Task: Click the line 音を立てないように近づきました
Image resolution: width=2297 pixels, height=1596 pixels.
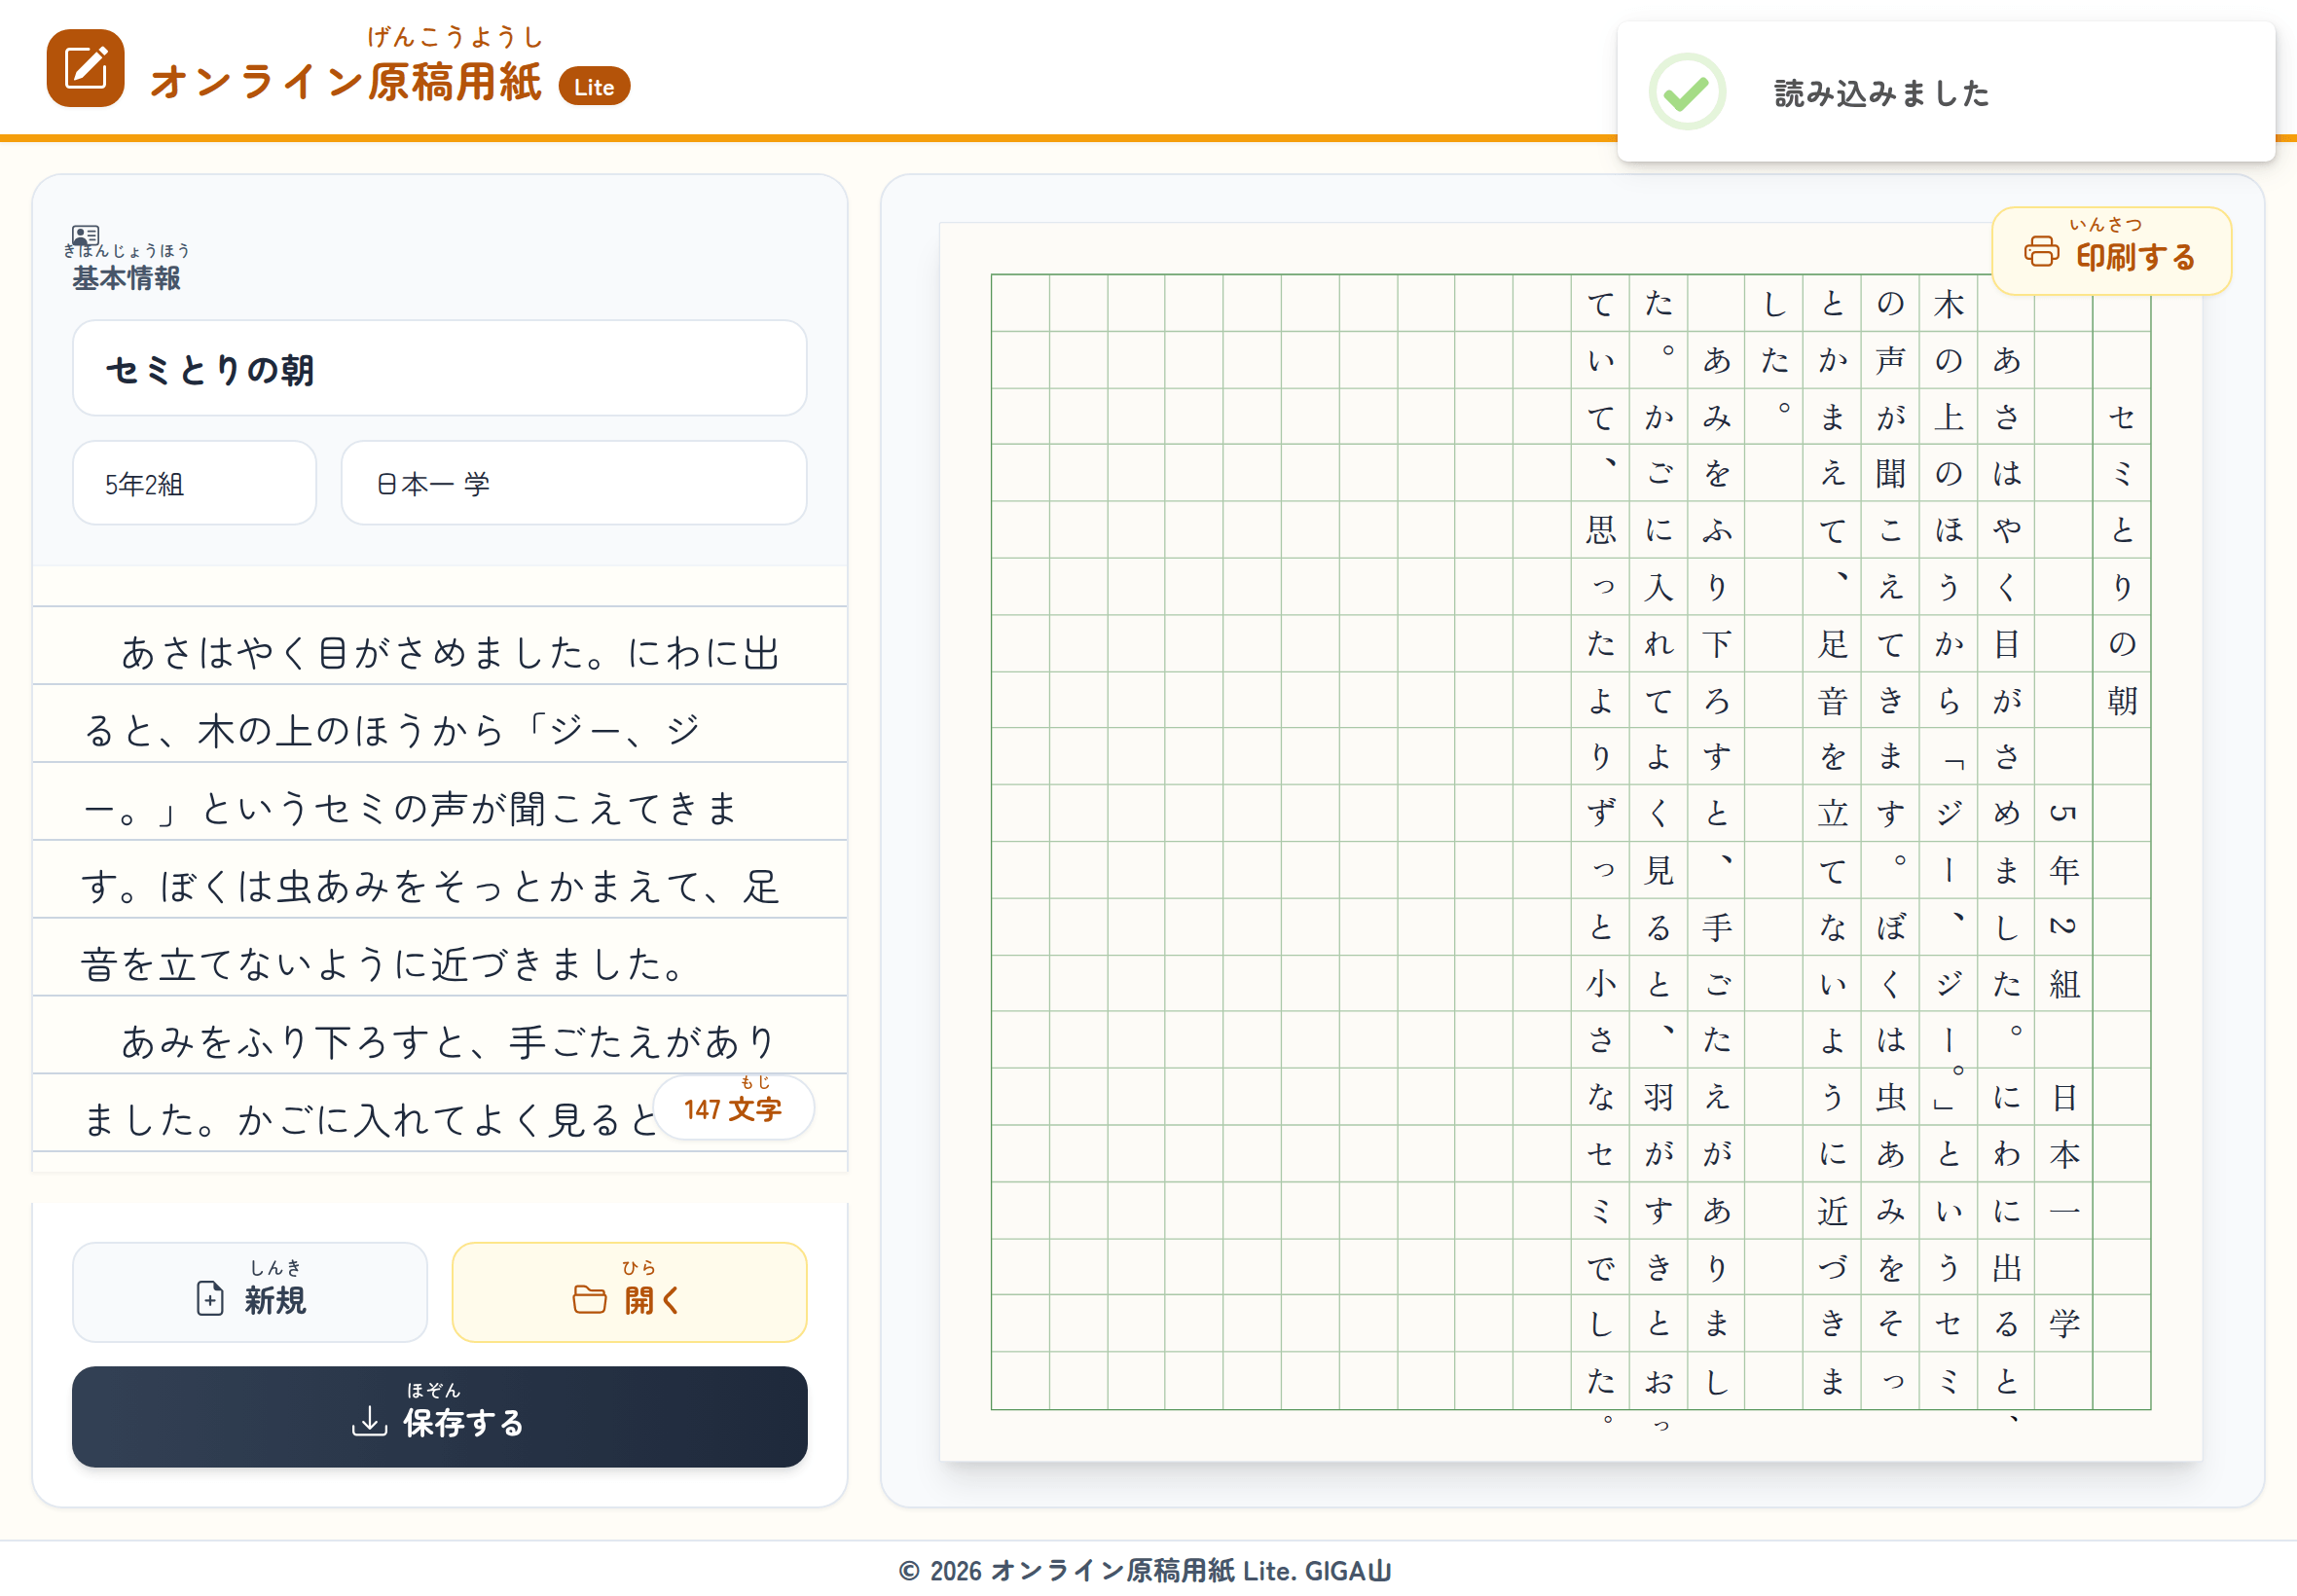Action: pos(384,965)
